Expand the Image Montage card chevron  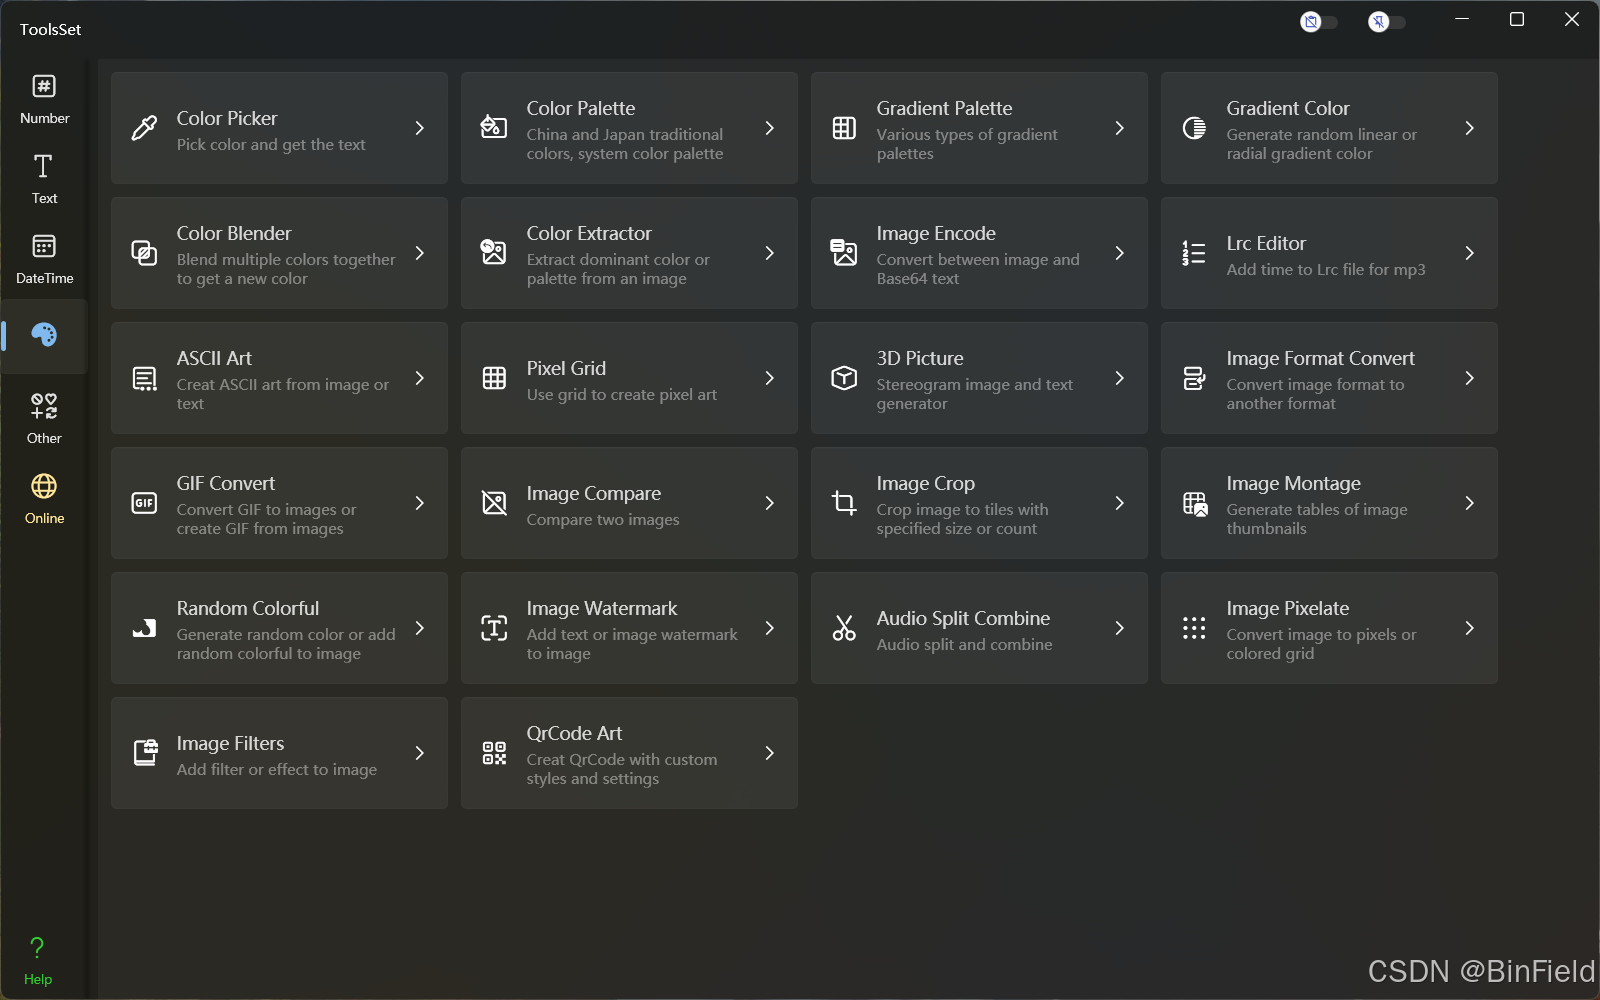1470,503
